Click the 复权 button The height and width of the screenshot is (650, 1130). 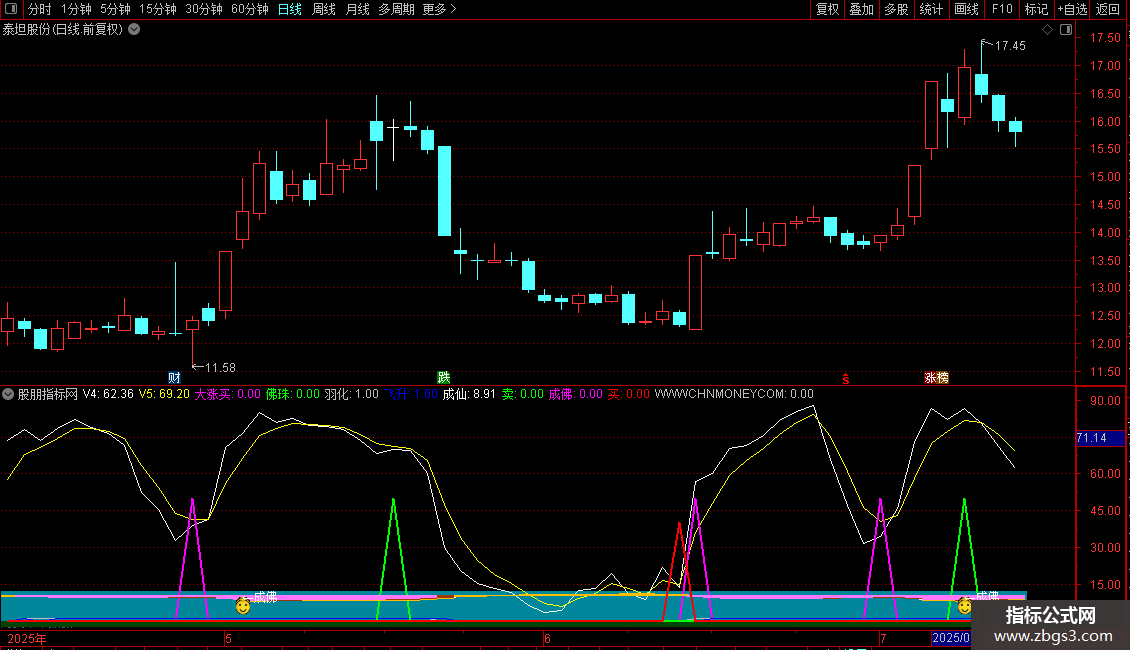pos(827,10)
